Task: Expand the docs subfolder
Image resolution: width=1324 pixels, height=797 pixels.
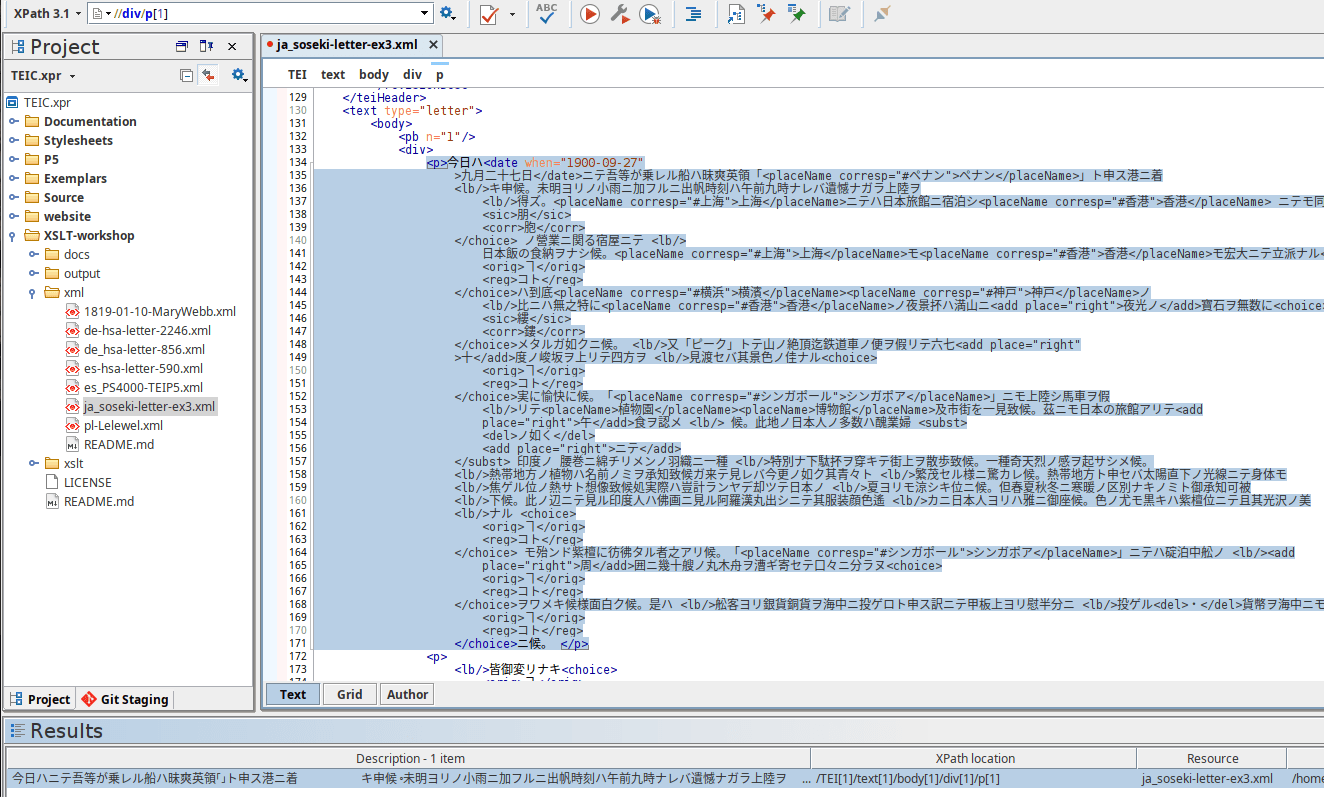Action: [x=34, y=255]
